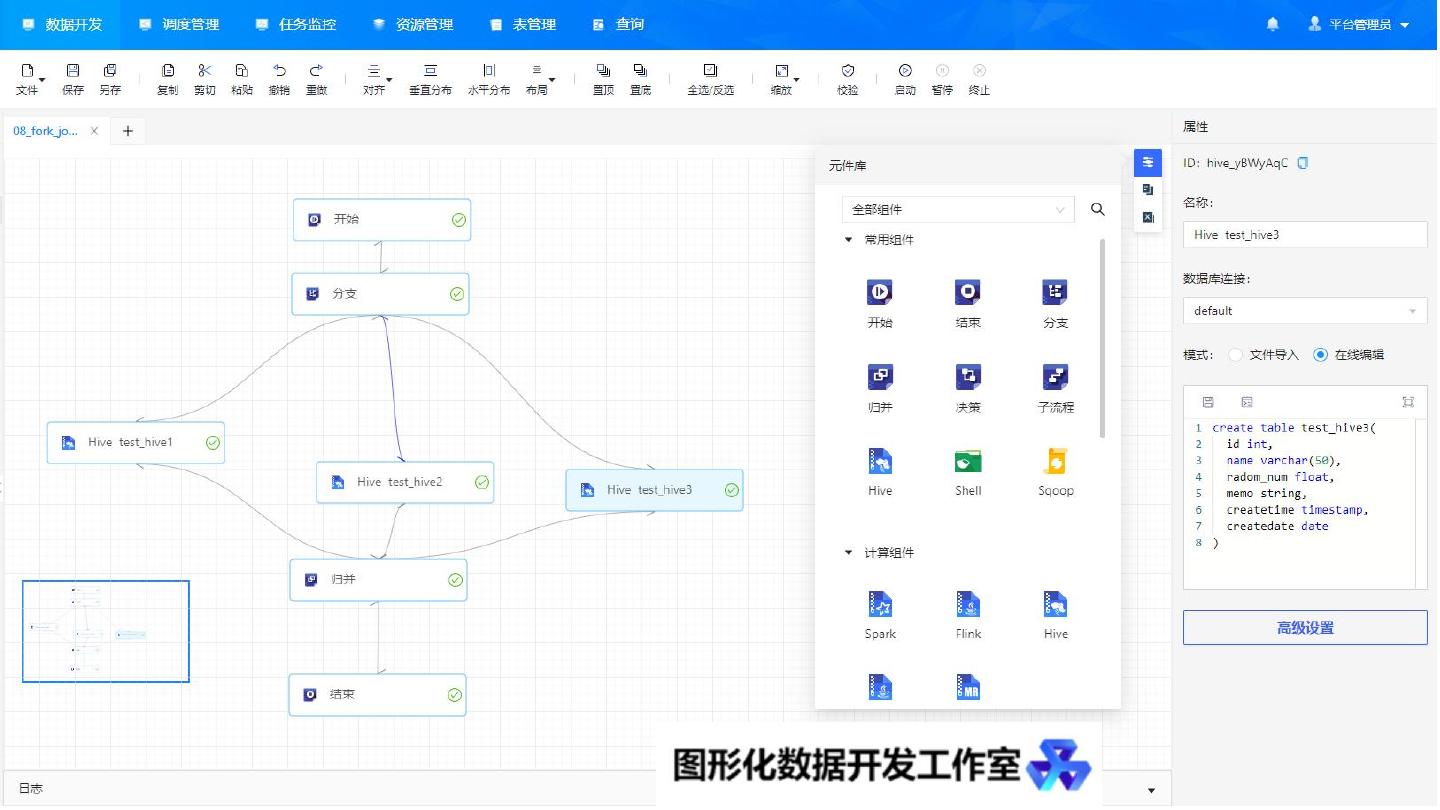Click the Validate (校验) shield icon
Screen dimensions: 1440x810
click(848, 71)
